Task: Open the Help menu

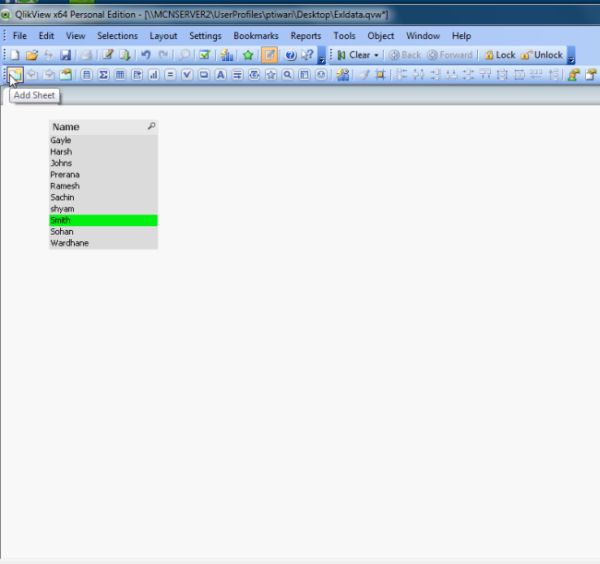Action: pyautogui.click(x=461, y=36)
